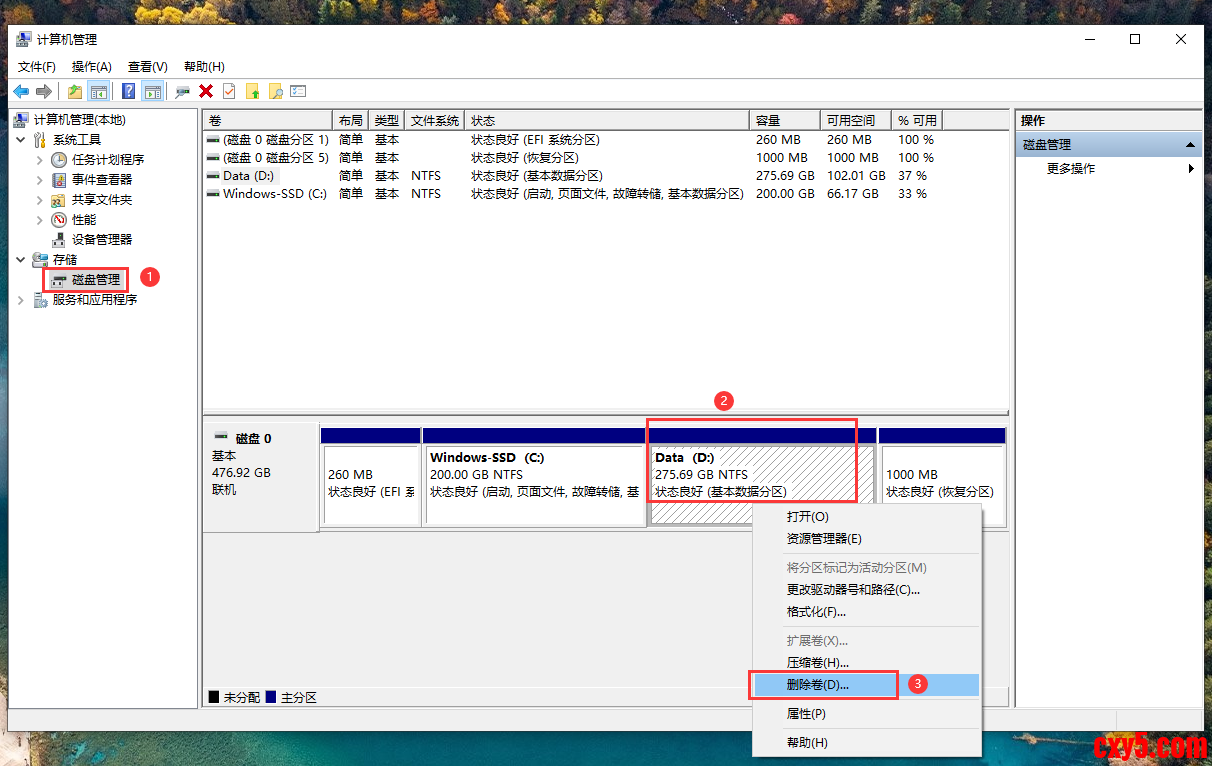This screenshot has height=766, width=1212.
Task: Toggle show/hide console tree toolbar button
Action: pos(99,92)
